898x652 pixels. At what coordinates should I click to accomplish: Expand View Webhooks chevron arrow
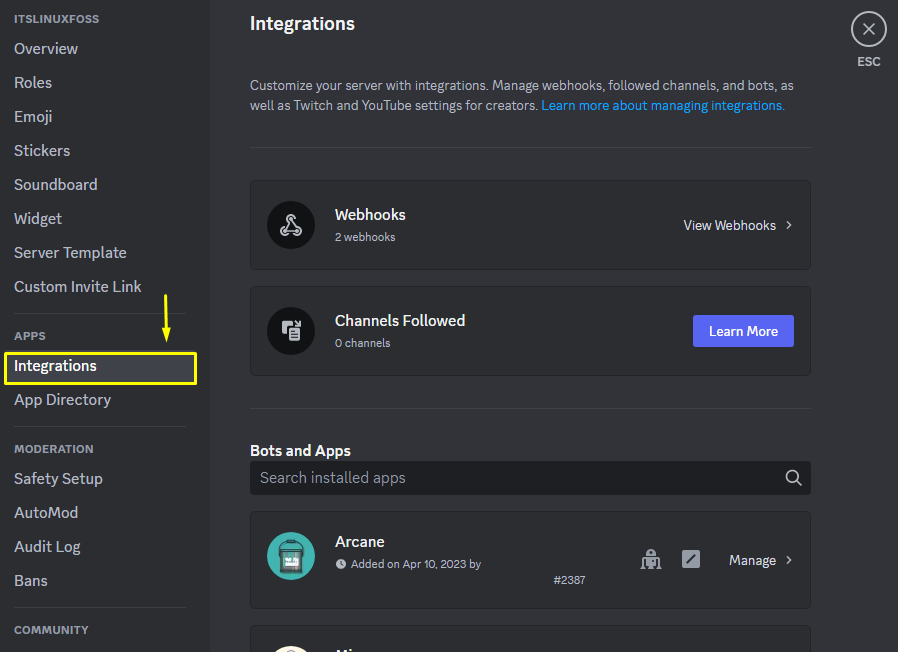click(789, 225)
